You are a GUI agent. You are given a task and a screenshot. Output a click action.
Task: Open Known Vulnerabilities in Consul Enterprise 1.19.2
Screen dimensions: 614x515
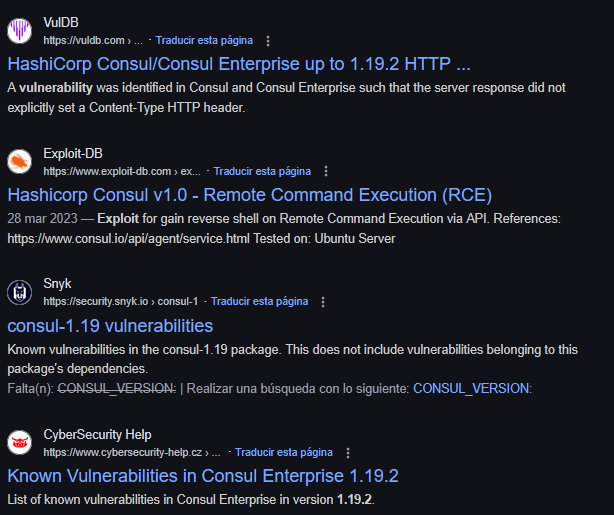coord(203,476)
